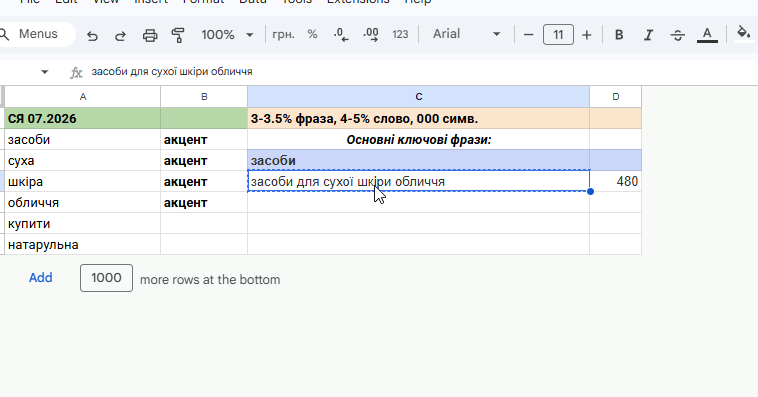Open the zoom 100% dropdown
Screen dimensions: 758x397
tap(227, 35)
